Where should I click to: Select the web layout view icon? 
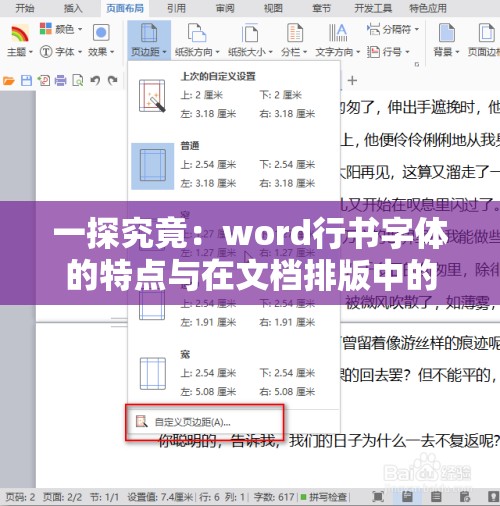pos(465,497)
